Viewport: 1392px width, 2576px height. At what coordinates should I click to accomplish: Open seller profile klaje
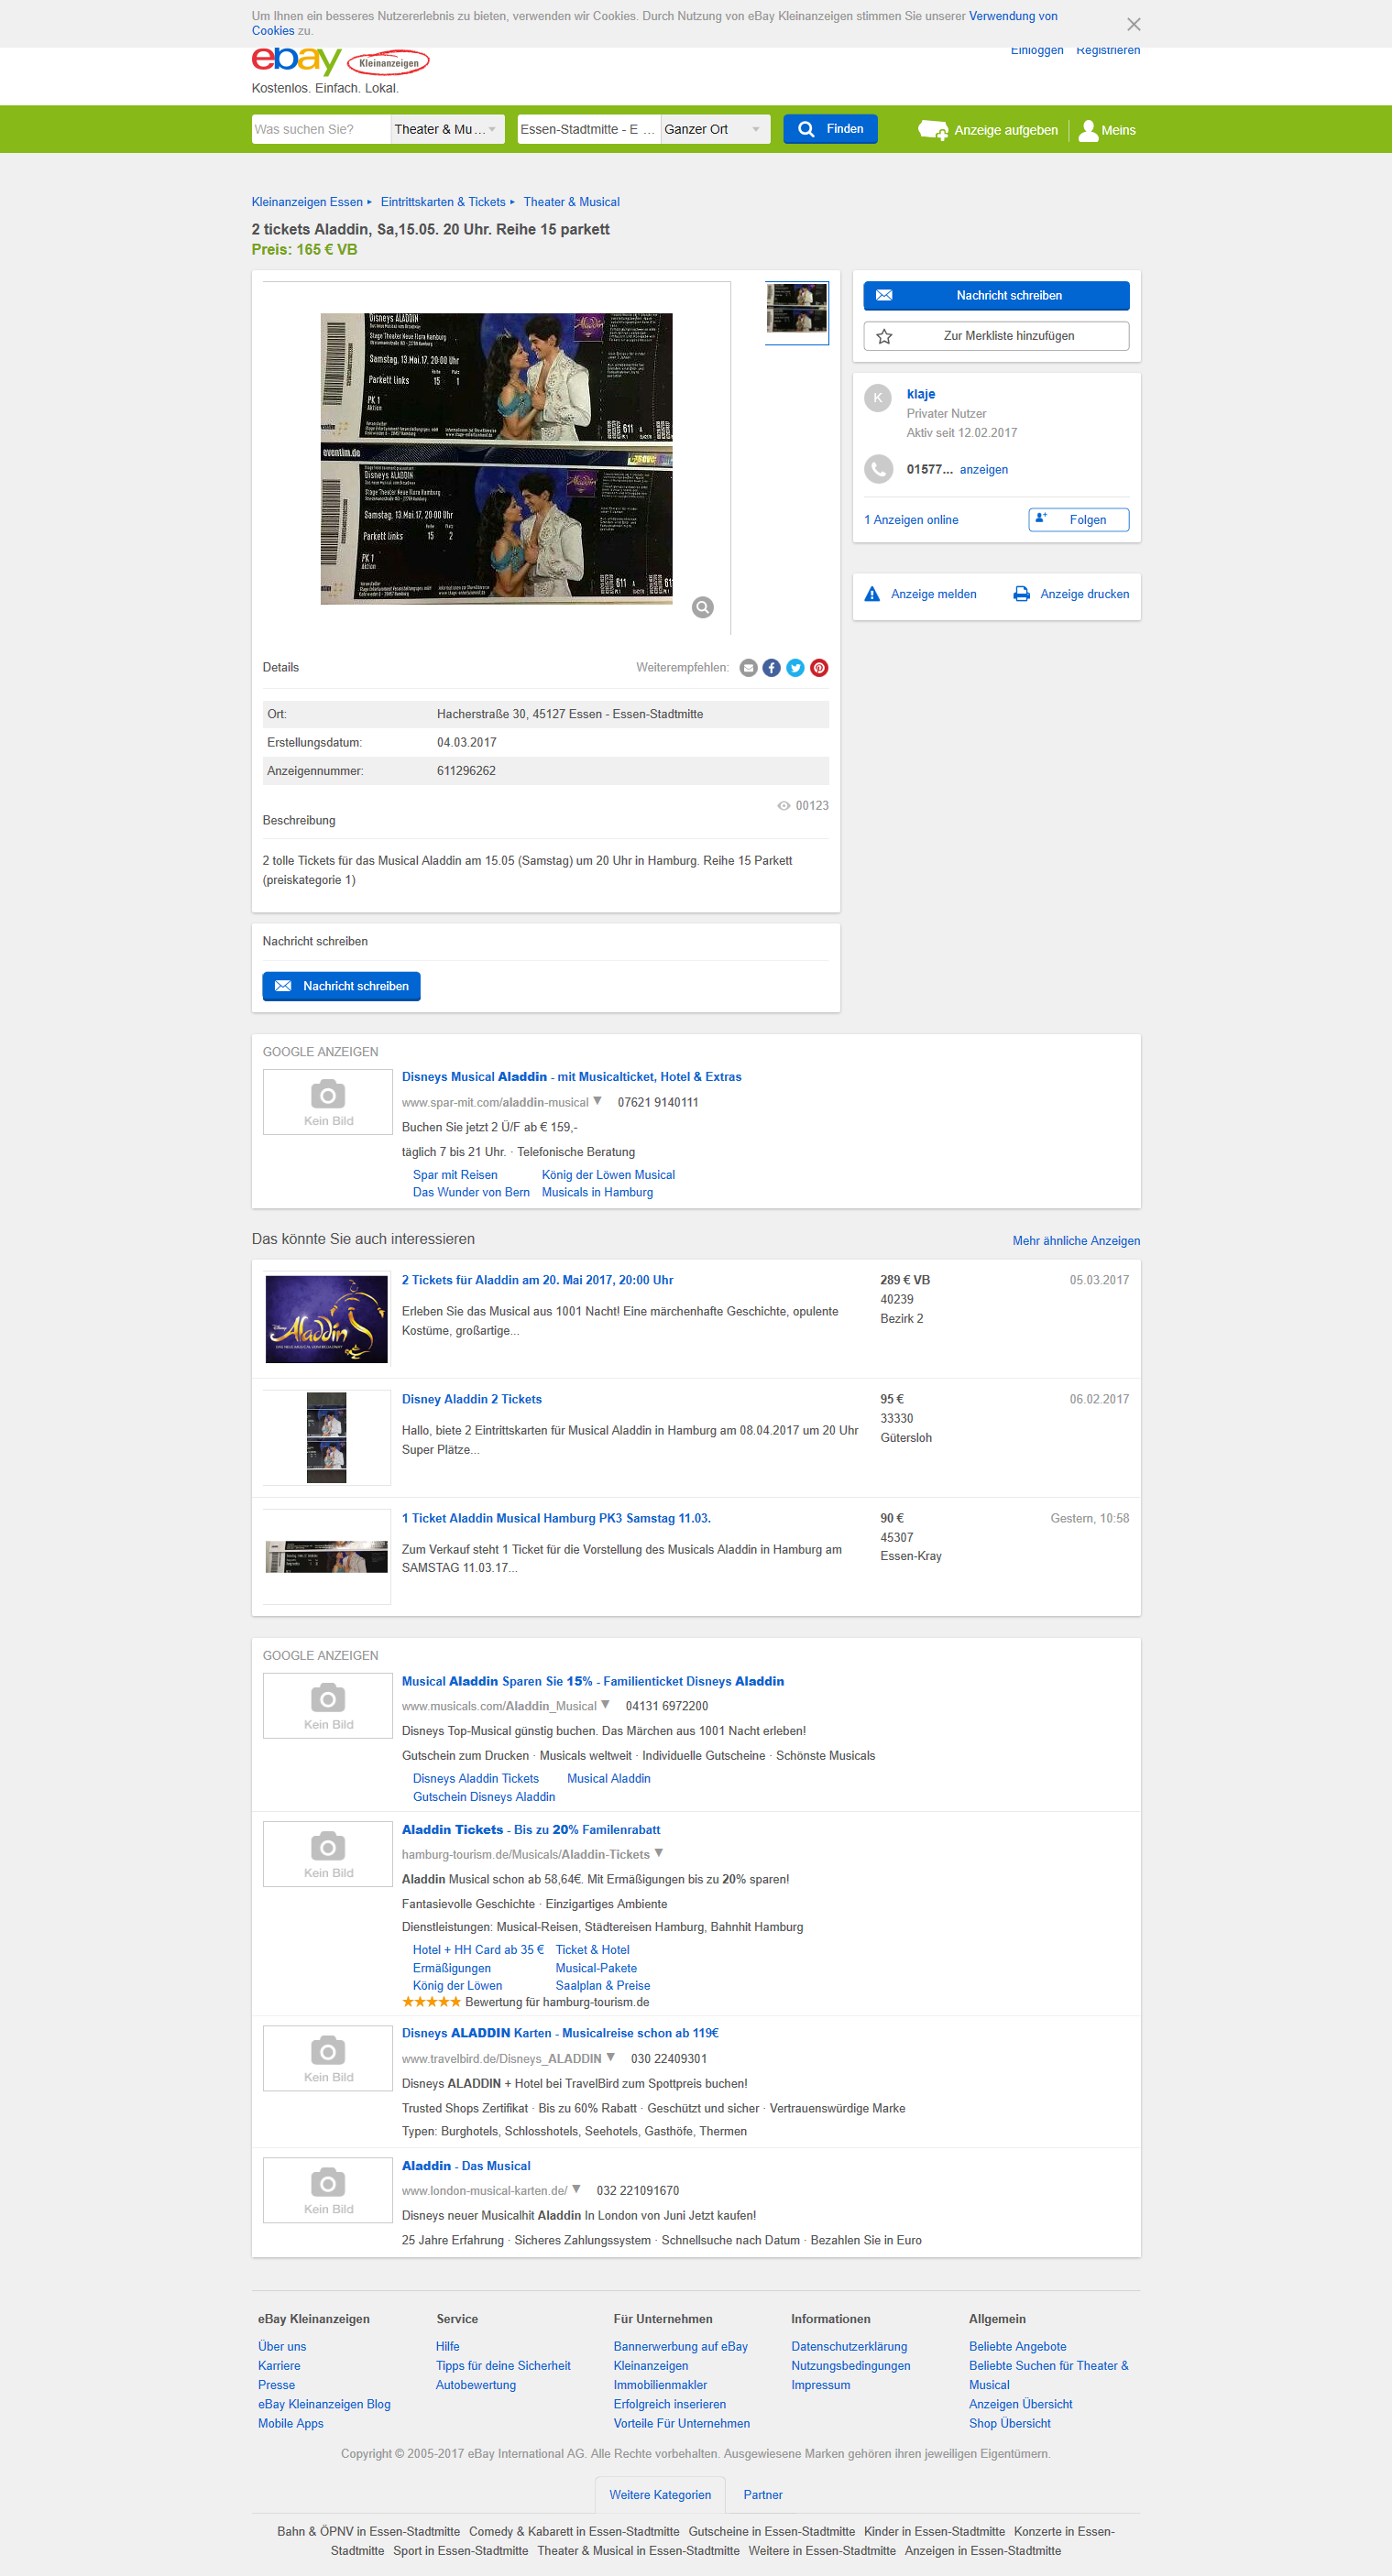[x=920, y=394]
